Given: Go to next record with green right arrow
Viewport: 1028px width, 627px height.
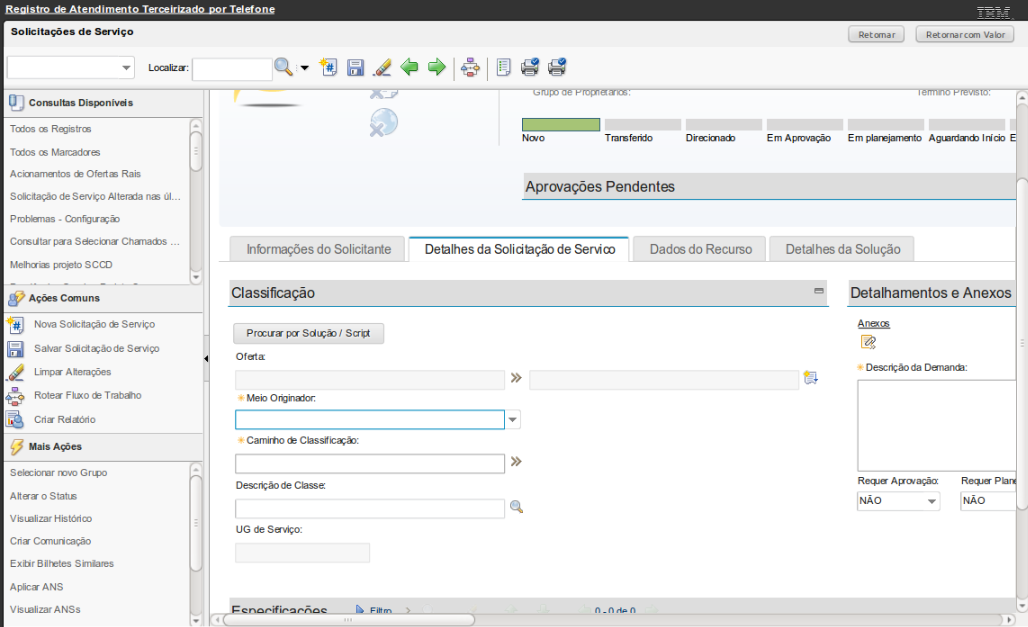Looking at the screenshot, I should click(436, 67).
